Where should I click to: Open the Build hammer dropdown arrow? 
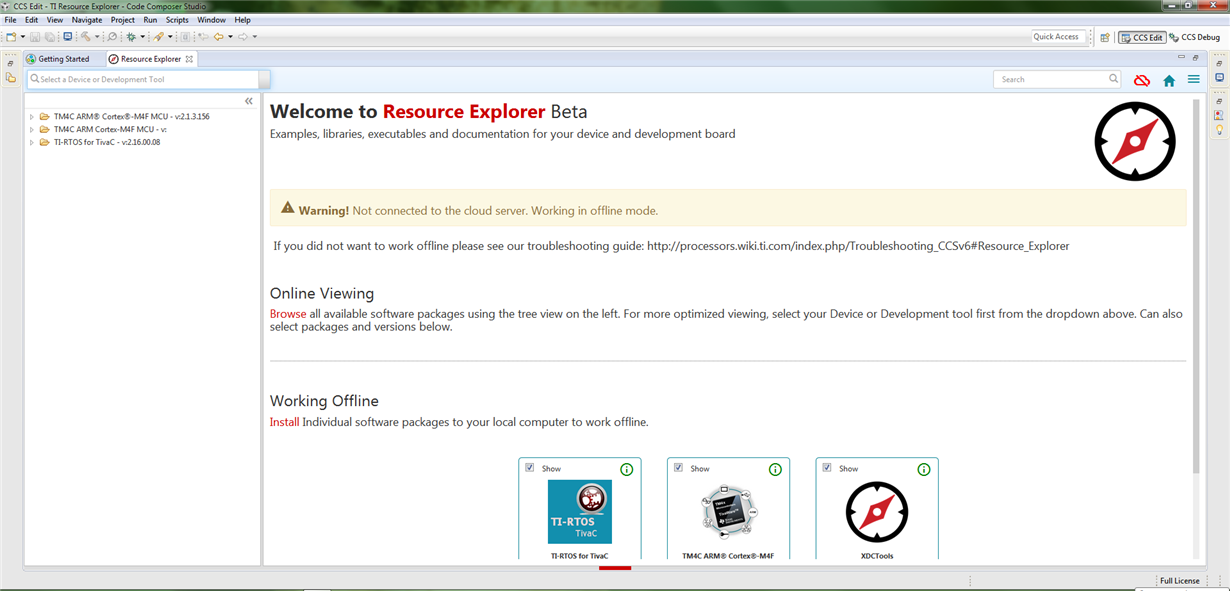click(x=97, y=37)
